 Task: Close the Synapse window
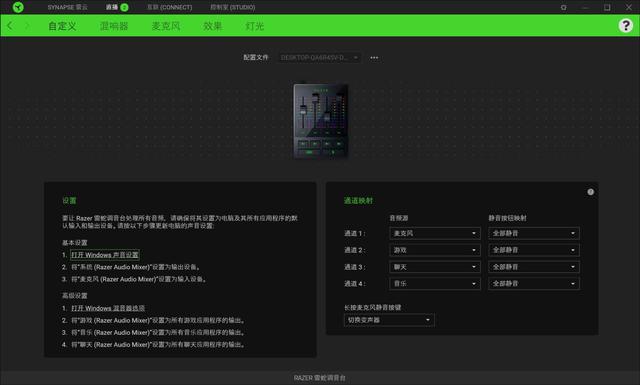(629, 7)
